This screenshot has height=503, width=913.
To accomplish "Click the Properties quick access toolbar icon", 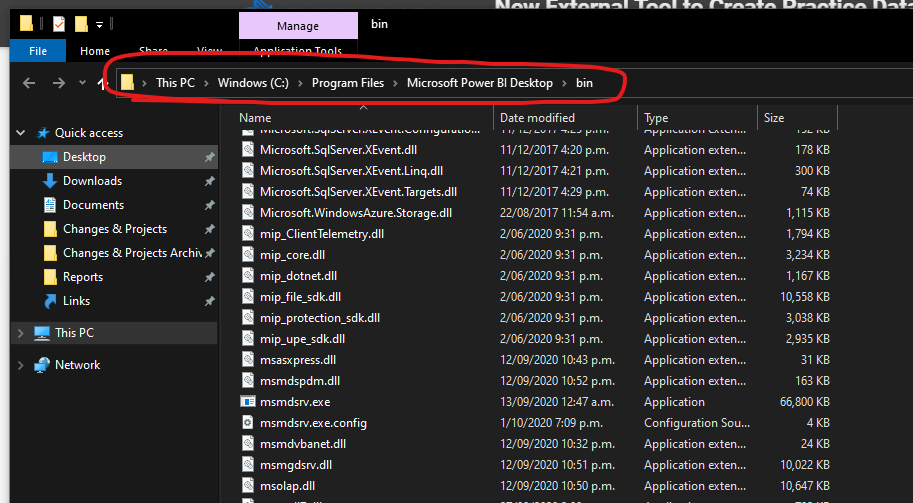I will [x=58, y=24].
